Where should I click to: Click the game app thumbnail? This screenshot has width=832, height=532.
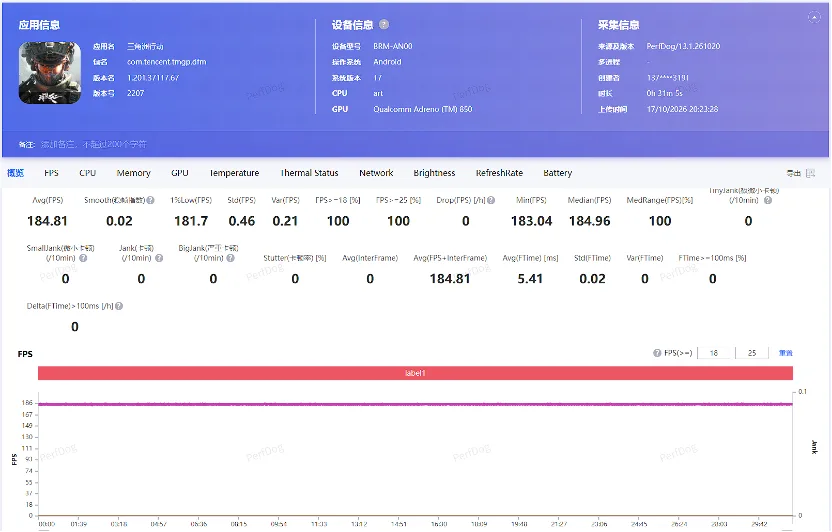[50, 73]
